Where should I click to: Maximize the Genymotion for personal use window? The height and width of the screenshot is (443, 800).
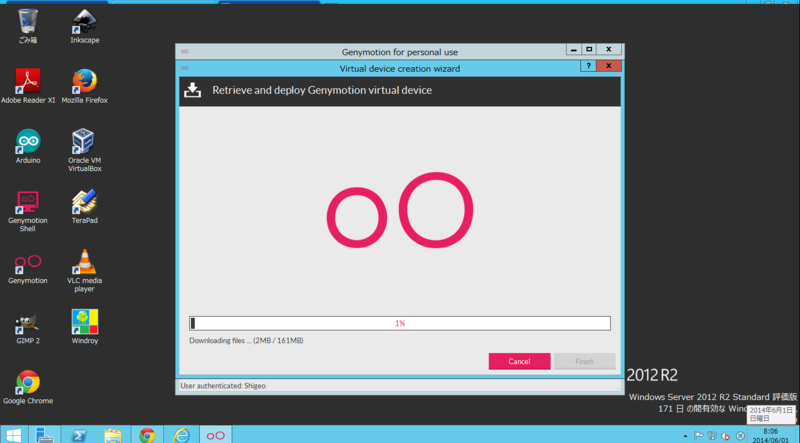tap(589, 50)
